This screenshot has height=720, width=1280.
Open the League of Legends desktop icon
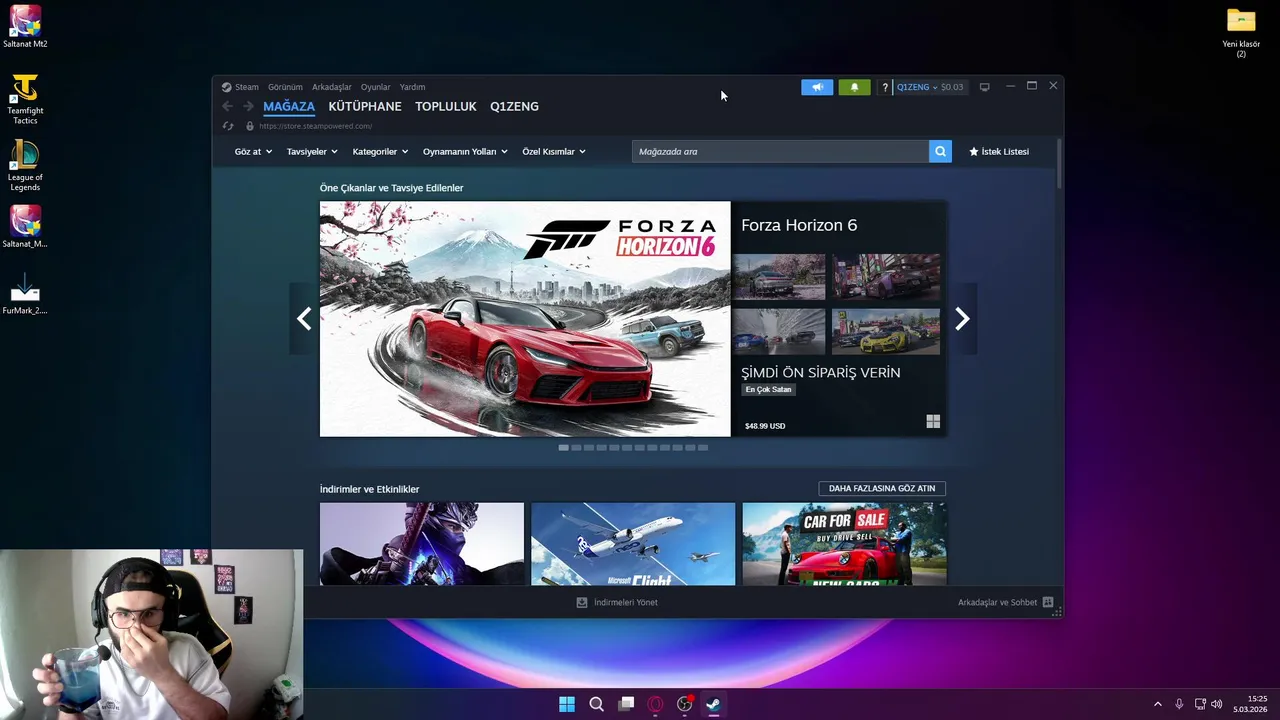pyautogui.click(x=25, y=166)
